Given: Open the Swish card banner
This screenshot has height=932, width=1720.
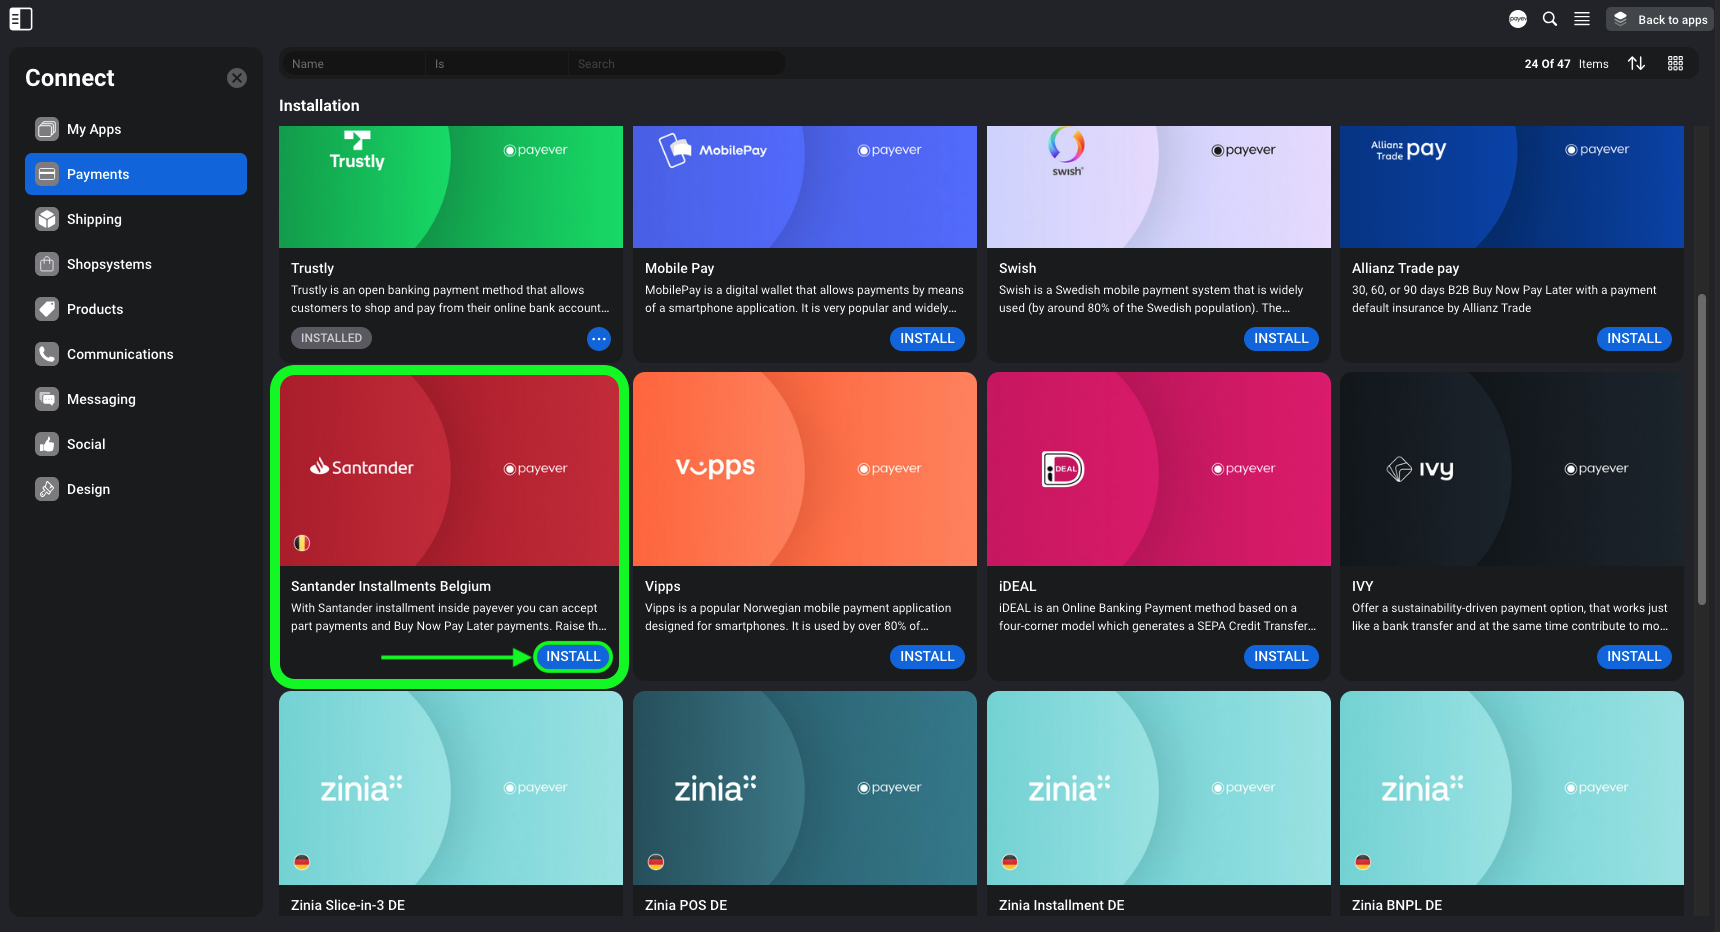Looking at the screenshot, I should point(1159,187).
